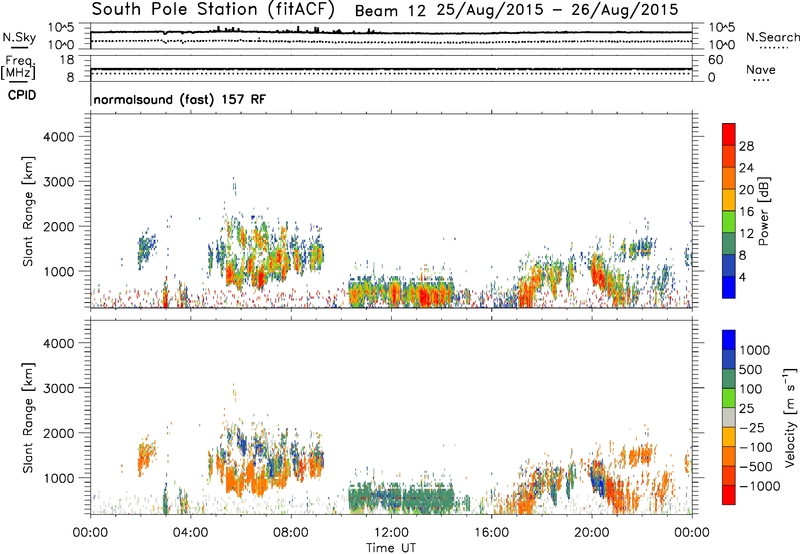Click the '10^5' left tick of sky noise panel
Viewport: 800px width, 554px height.
(61, 28)
